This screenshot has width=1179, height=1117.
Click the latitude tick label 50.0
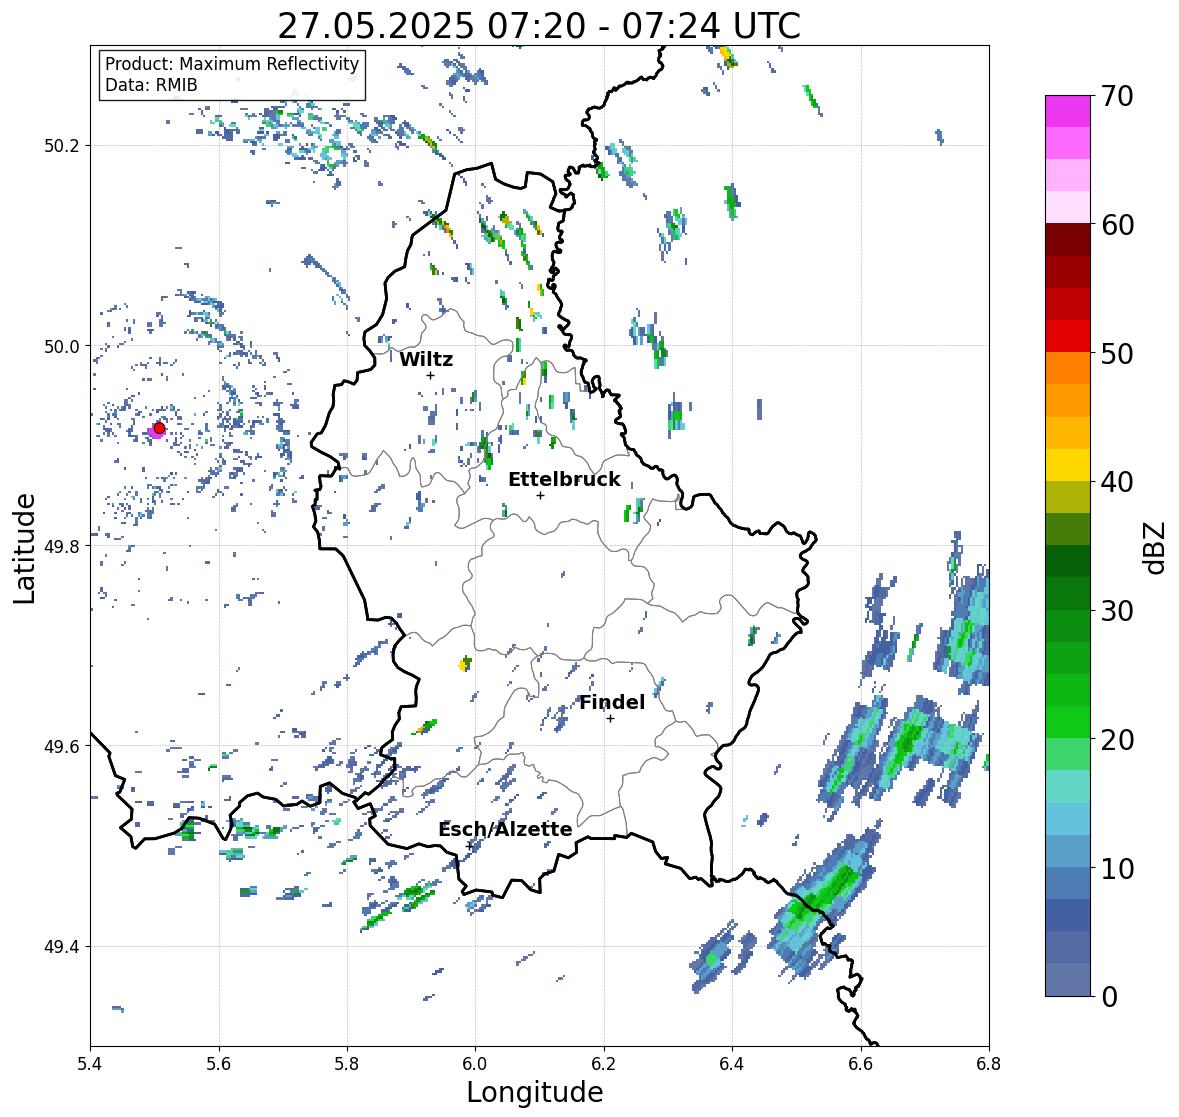pos(62,347)
